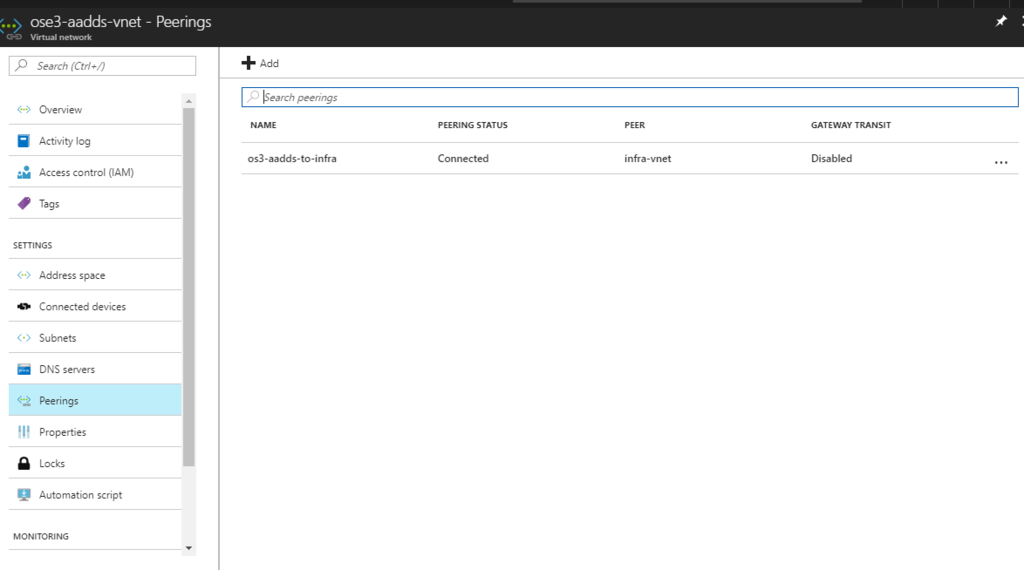Screen dimensions: 1024x570
Task: Click the sidebar scrollbar up arrow
Action: click(189, 101)
